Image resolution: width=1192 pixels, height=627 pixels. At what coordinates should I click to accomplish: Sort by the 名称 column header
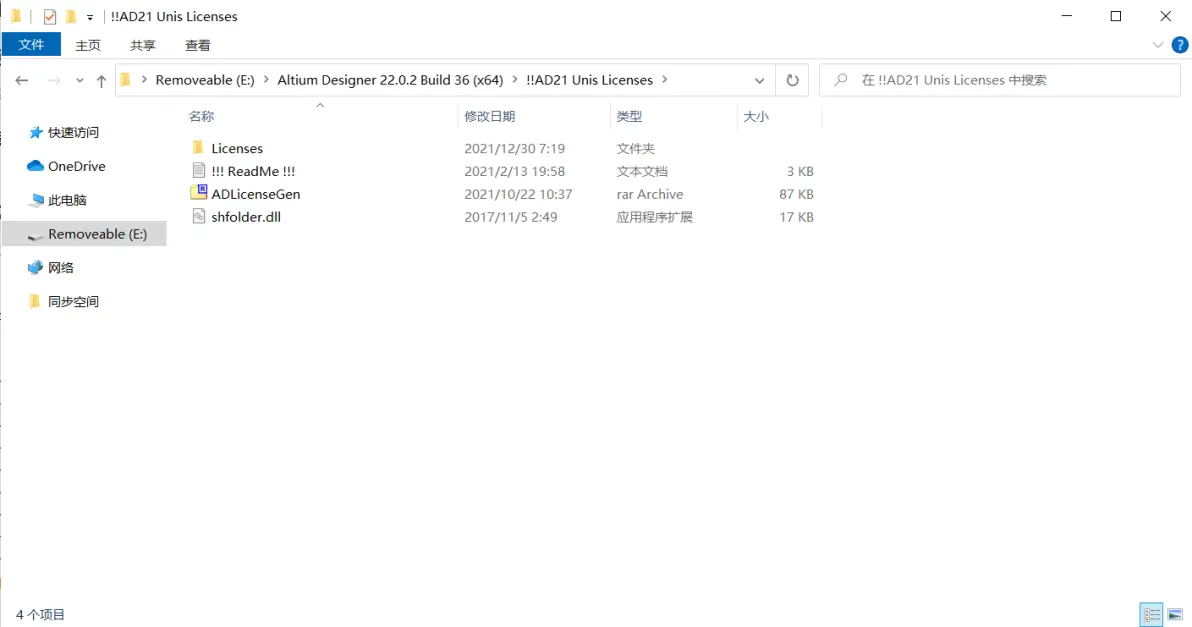pyautogui.click(x=201, y=116)
